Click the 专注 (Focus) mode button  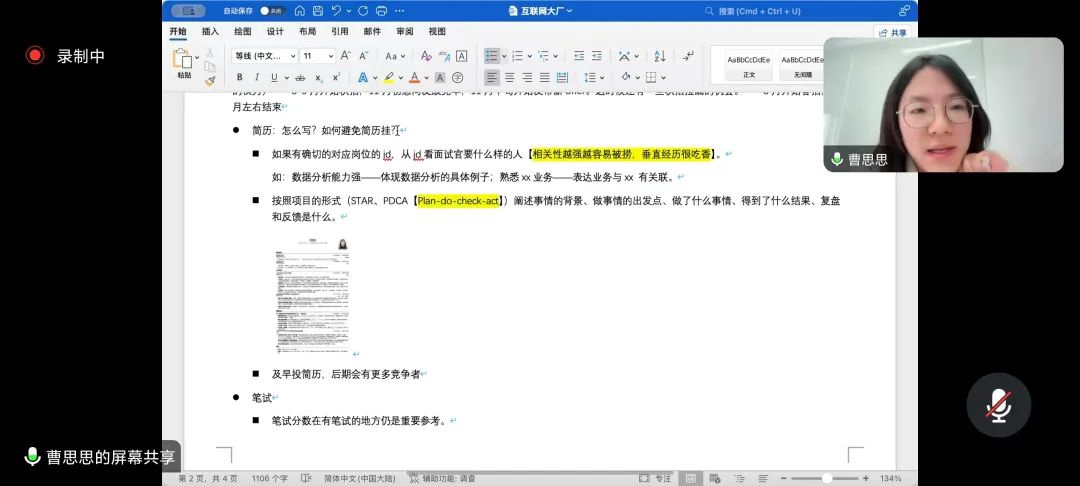click(657, 478)
